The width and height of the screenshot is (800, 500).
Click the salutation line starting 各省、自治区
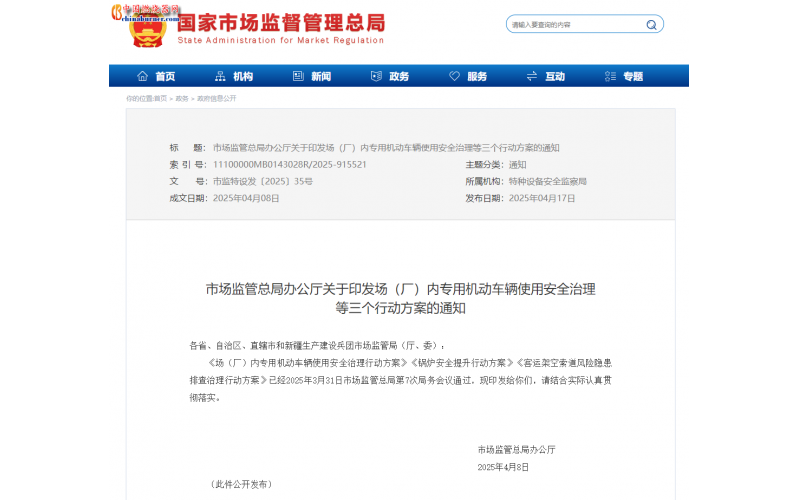[316, 346]
